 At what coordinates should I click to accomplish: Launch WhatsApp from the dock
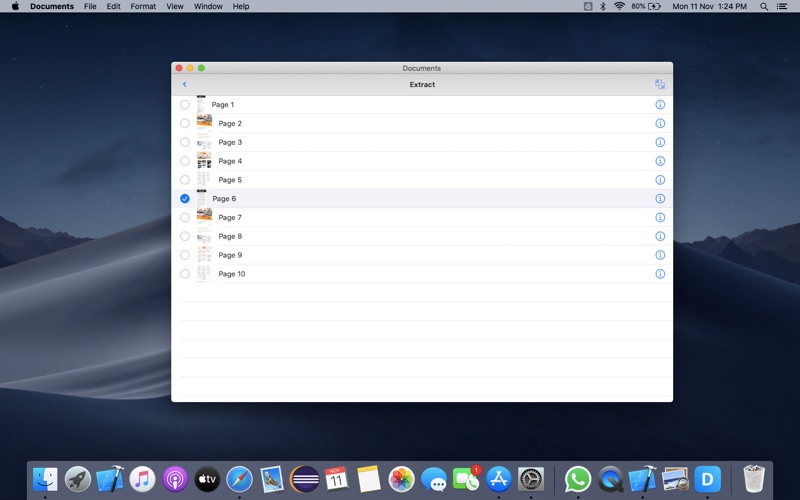pos(578,479)
